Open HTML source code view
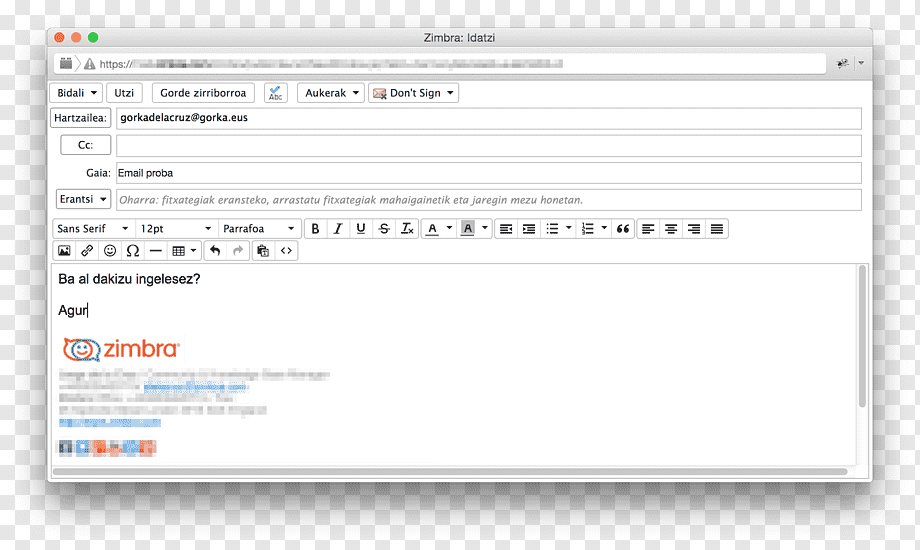Image resolution: width=920 pixels, height=550 pixels. [286, 251]
